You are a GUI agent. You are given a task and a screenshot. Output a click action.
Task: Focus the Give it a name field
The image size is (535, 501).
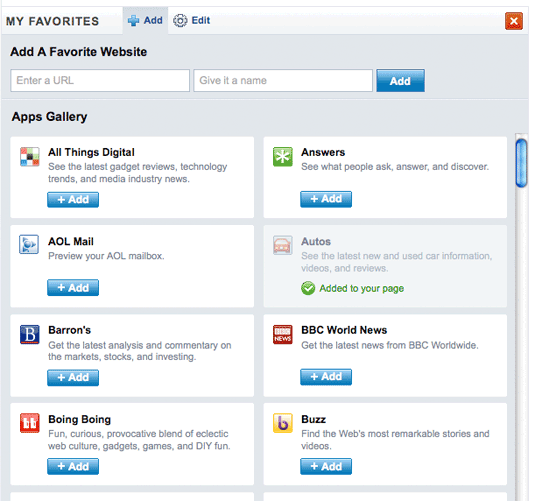283,81
